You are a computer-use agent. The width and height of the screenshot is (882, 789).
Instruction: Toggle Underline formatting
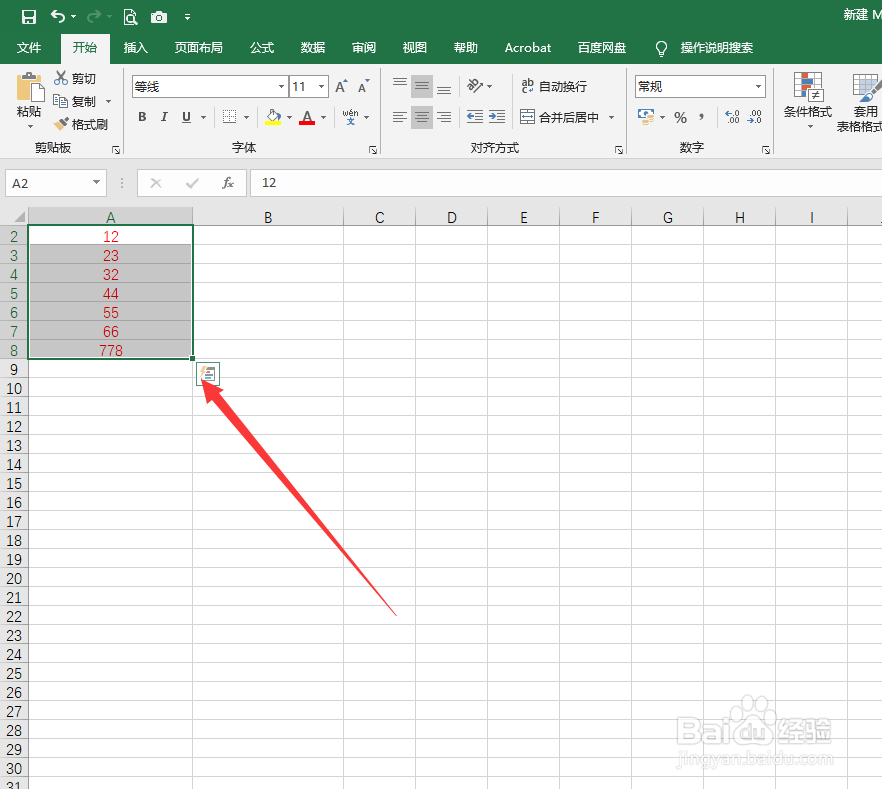coord(186,117)
